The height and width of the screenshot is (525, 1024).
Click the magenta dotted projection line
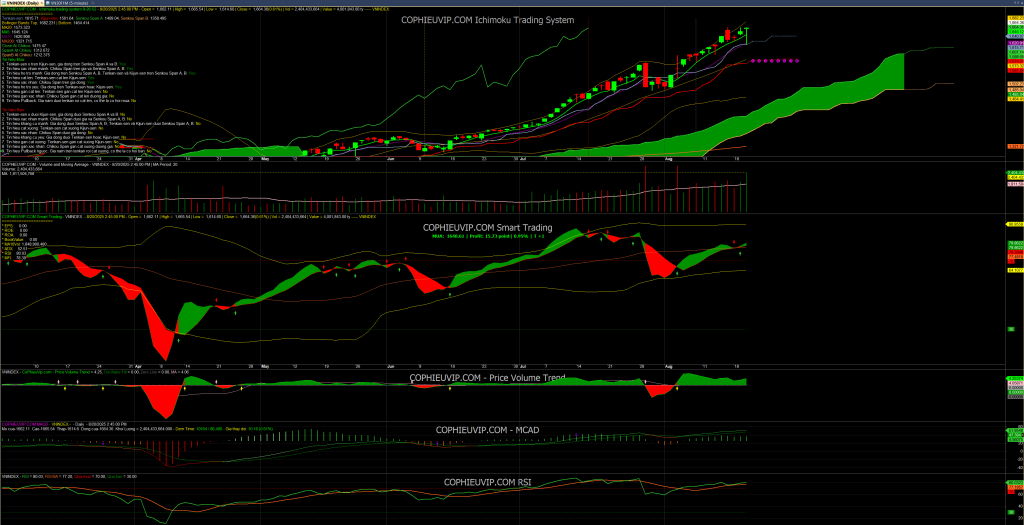coord(775,61)
